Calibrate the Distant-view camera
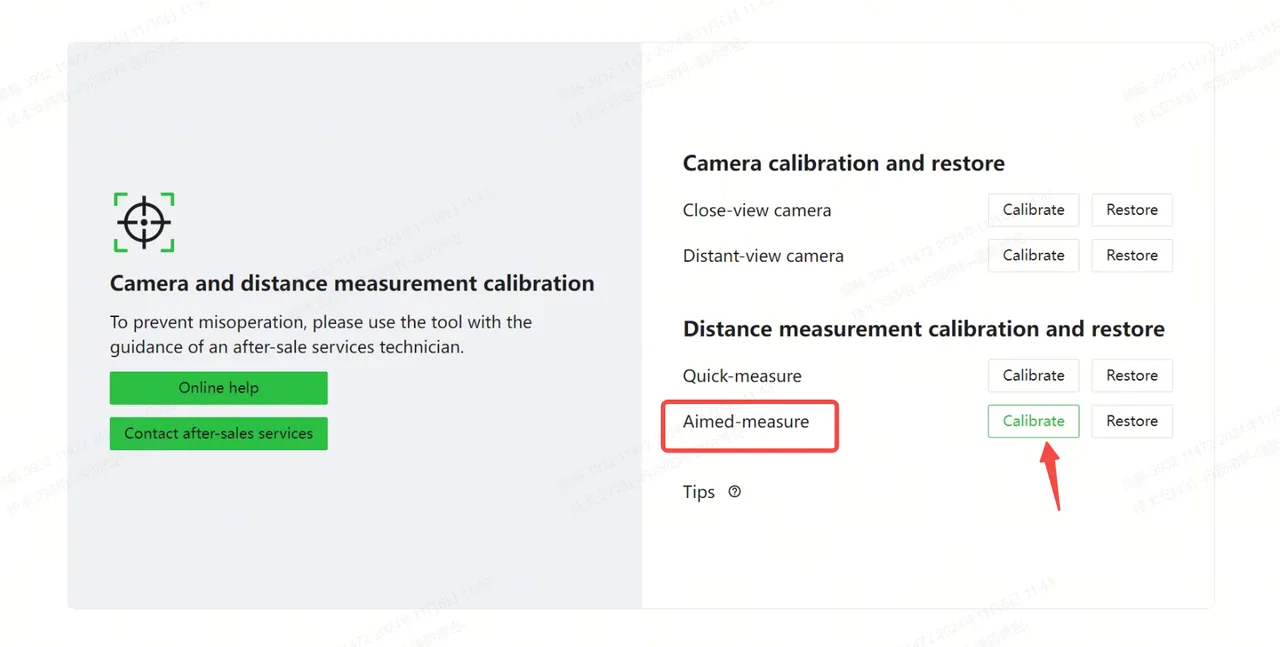Image resolution: width=1280 pixels, height=647 pixels. click(x=1034, y=256)
